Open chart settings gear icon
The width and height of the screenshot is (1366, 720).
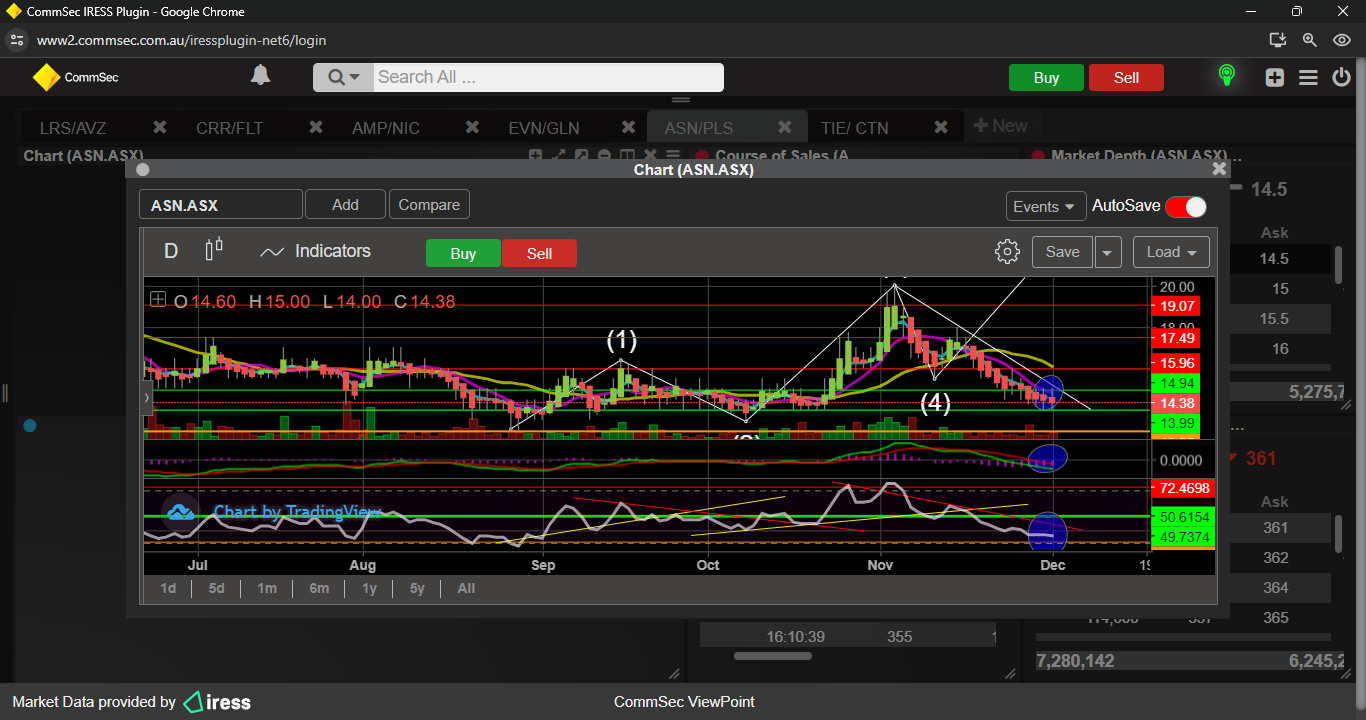coord(1007,252)
